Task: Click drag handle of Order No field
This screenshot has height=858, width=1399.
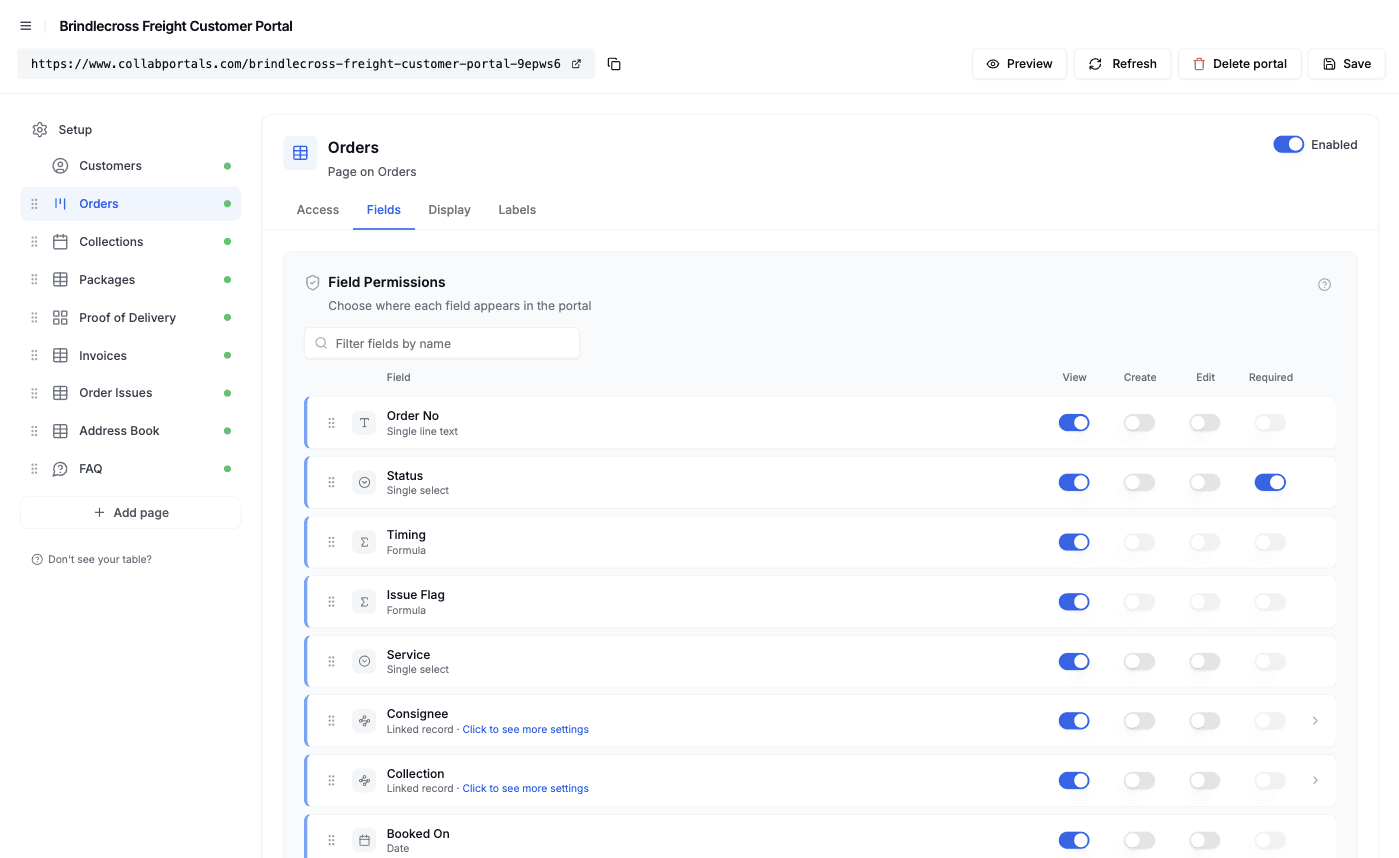Action: [x=332, y=423]
